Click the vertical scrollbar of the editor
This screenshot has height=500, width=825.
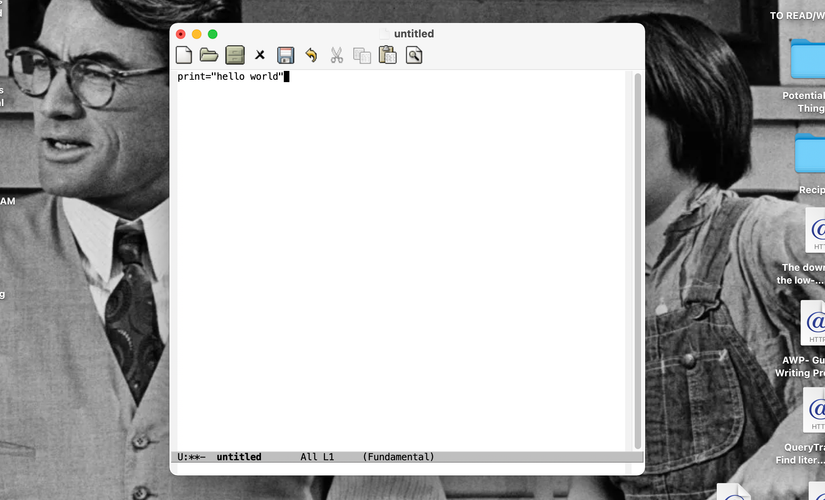click(x=638, y=261)
